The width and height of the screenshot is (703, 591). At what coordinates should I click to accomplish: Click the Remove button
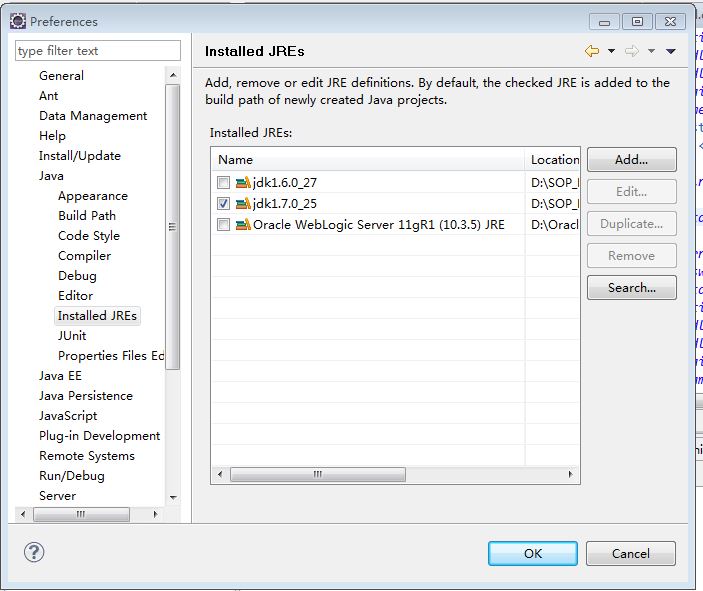pos(632,256)
